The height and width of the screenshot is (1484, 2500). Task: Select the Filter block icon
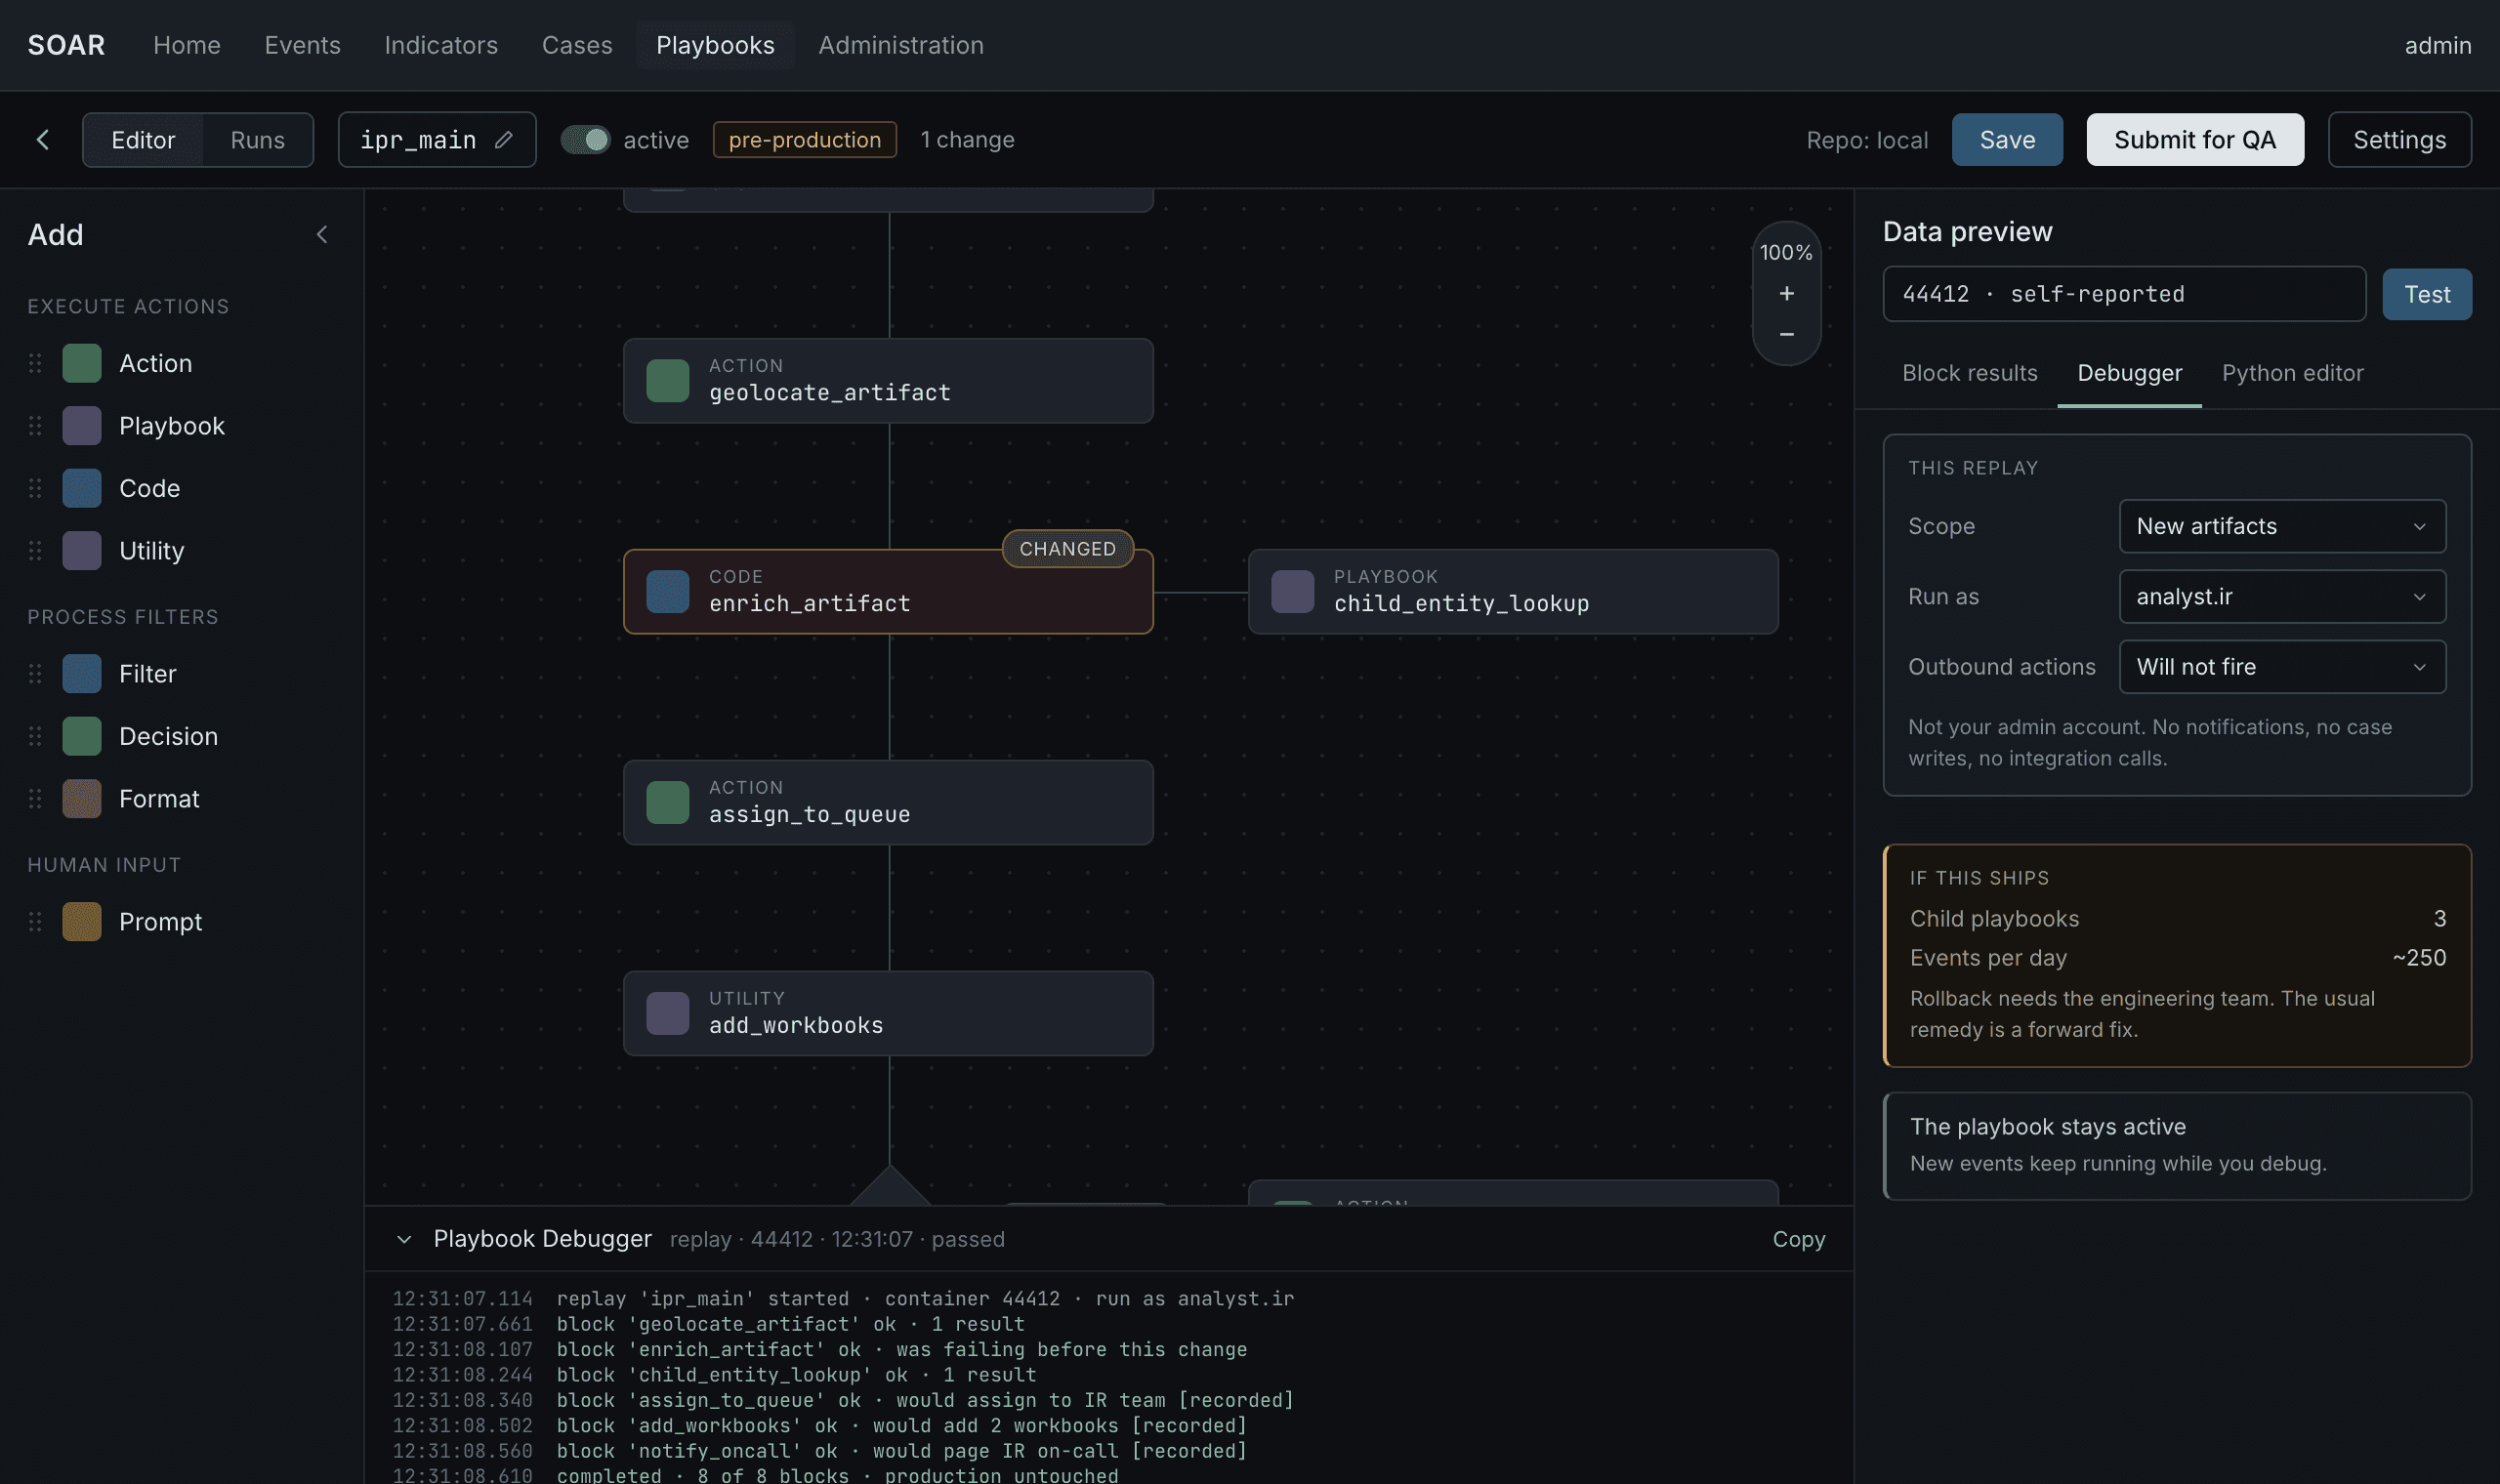[x=82, y=674]
